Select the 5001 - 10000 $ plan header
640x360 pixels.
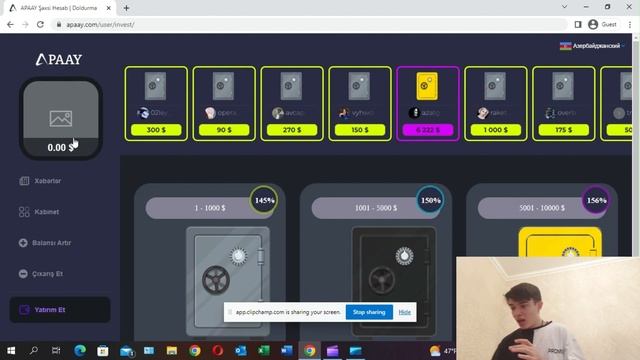(542, 208)
